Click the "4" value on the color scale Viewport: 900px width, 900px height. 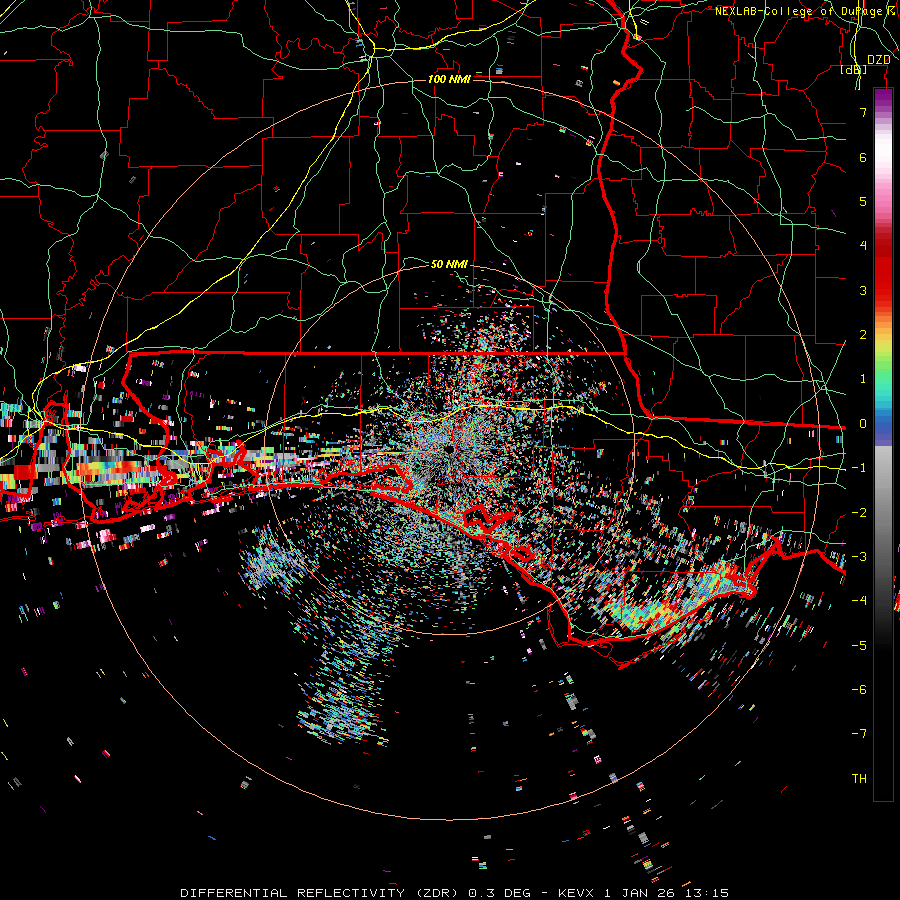click(x=863, y=246)
